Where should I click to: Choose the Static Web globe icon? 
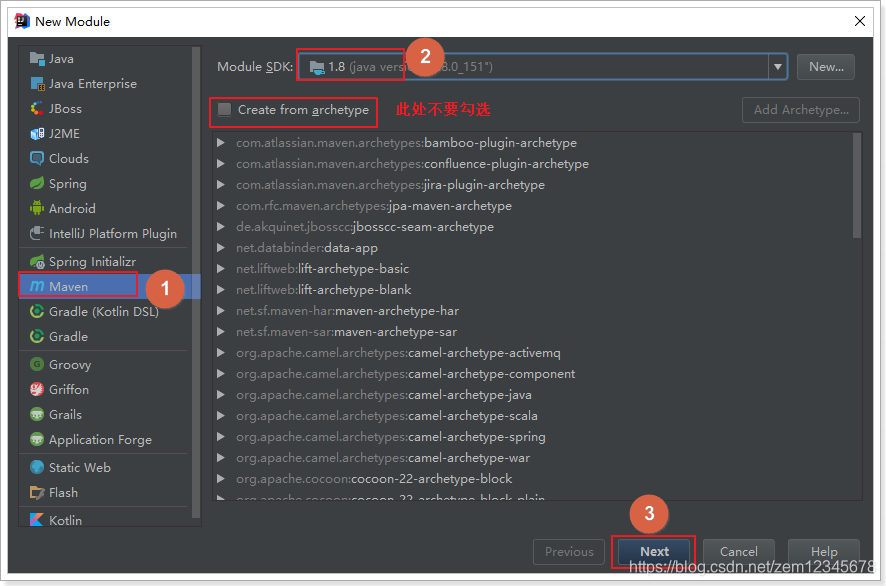click(x=37, y=467)
